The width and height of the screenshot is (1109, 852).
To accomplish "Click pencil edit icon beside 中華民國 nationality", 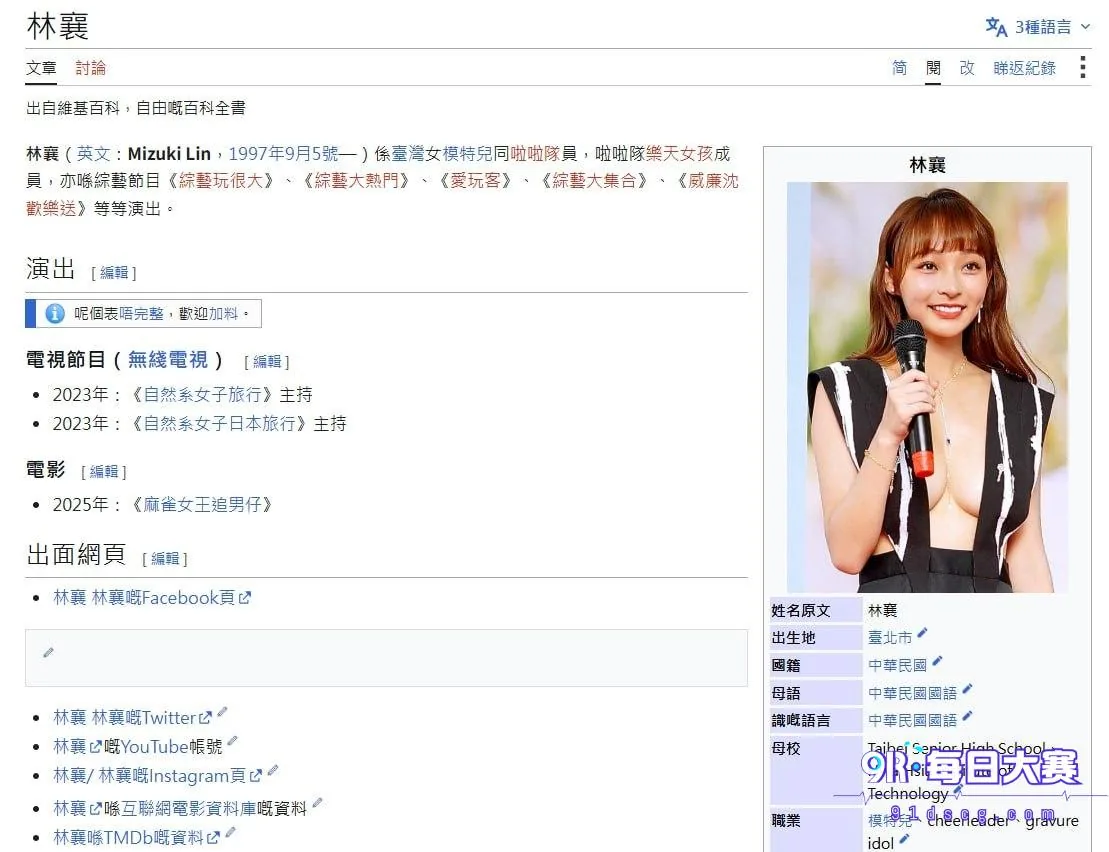I will point(937,660).
